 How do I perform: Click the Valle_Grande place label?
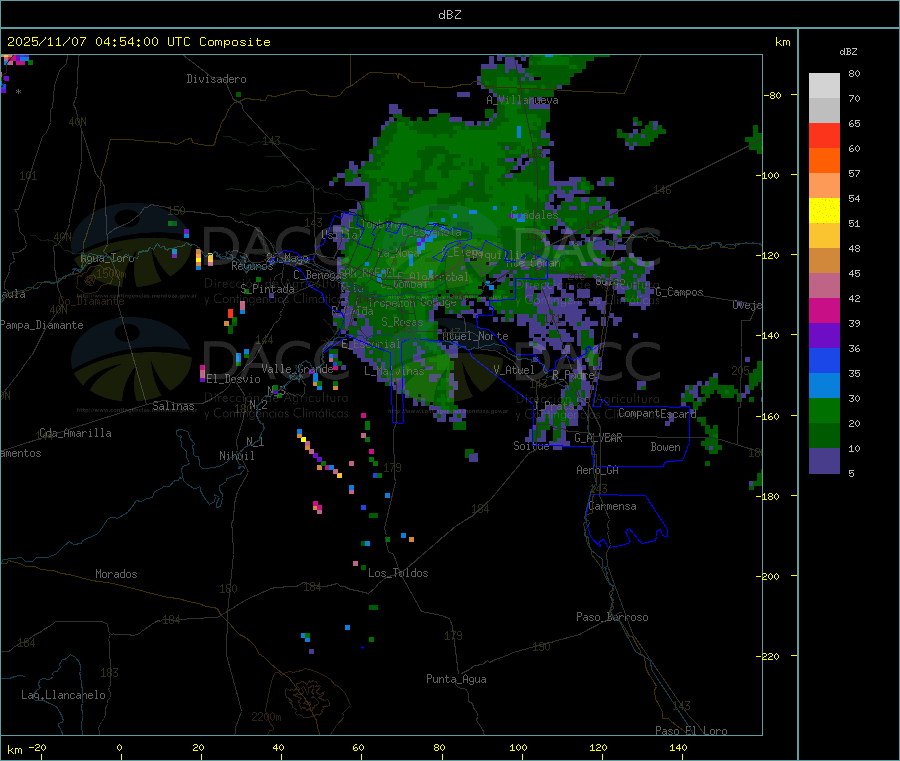297,369
